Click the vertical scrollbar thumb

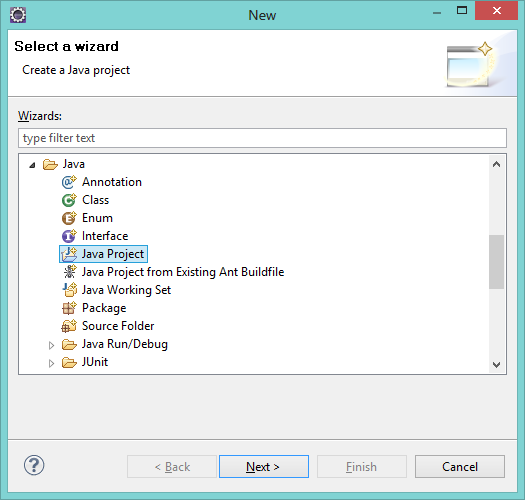pos(496,262)
